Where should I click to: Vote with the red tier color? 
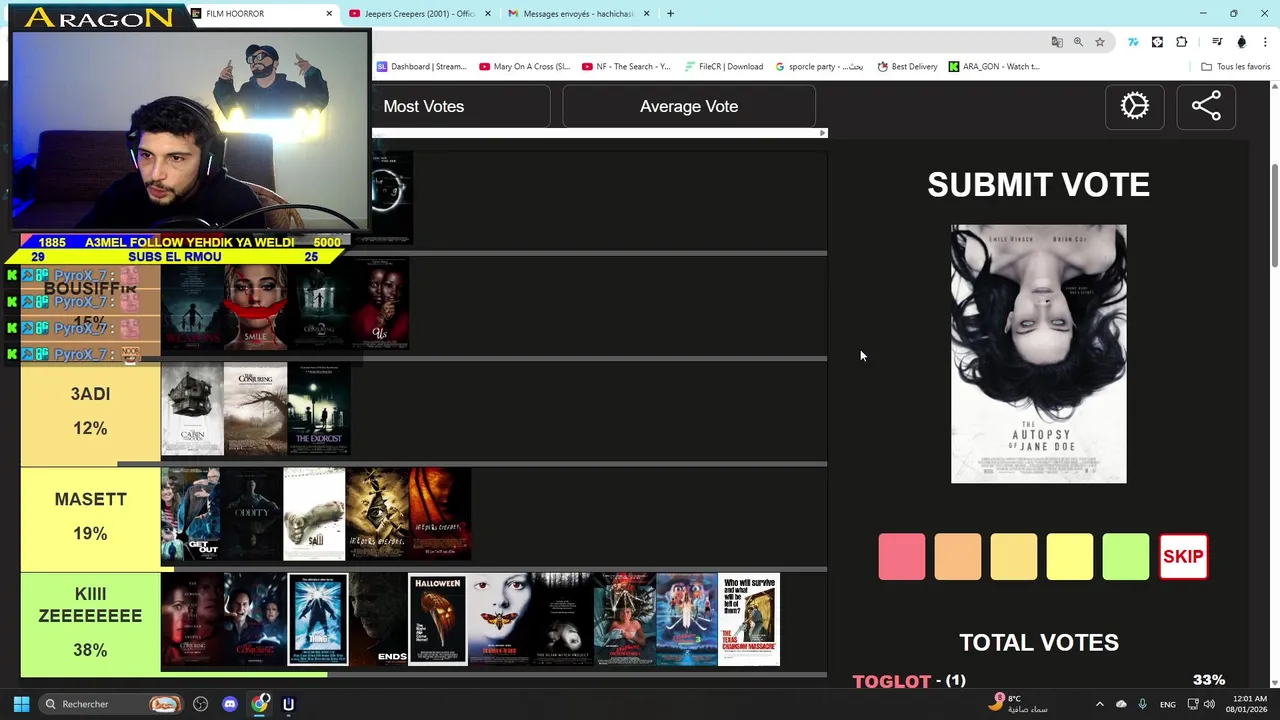coord(902,557)
